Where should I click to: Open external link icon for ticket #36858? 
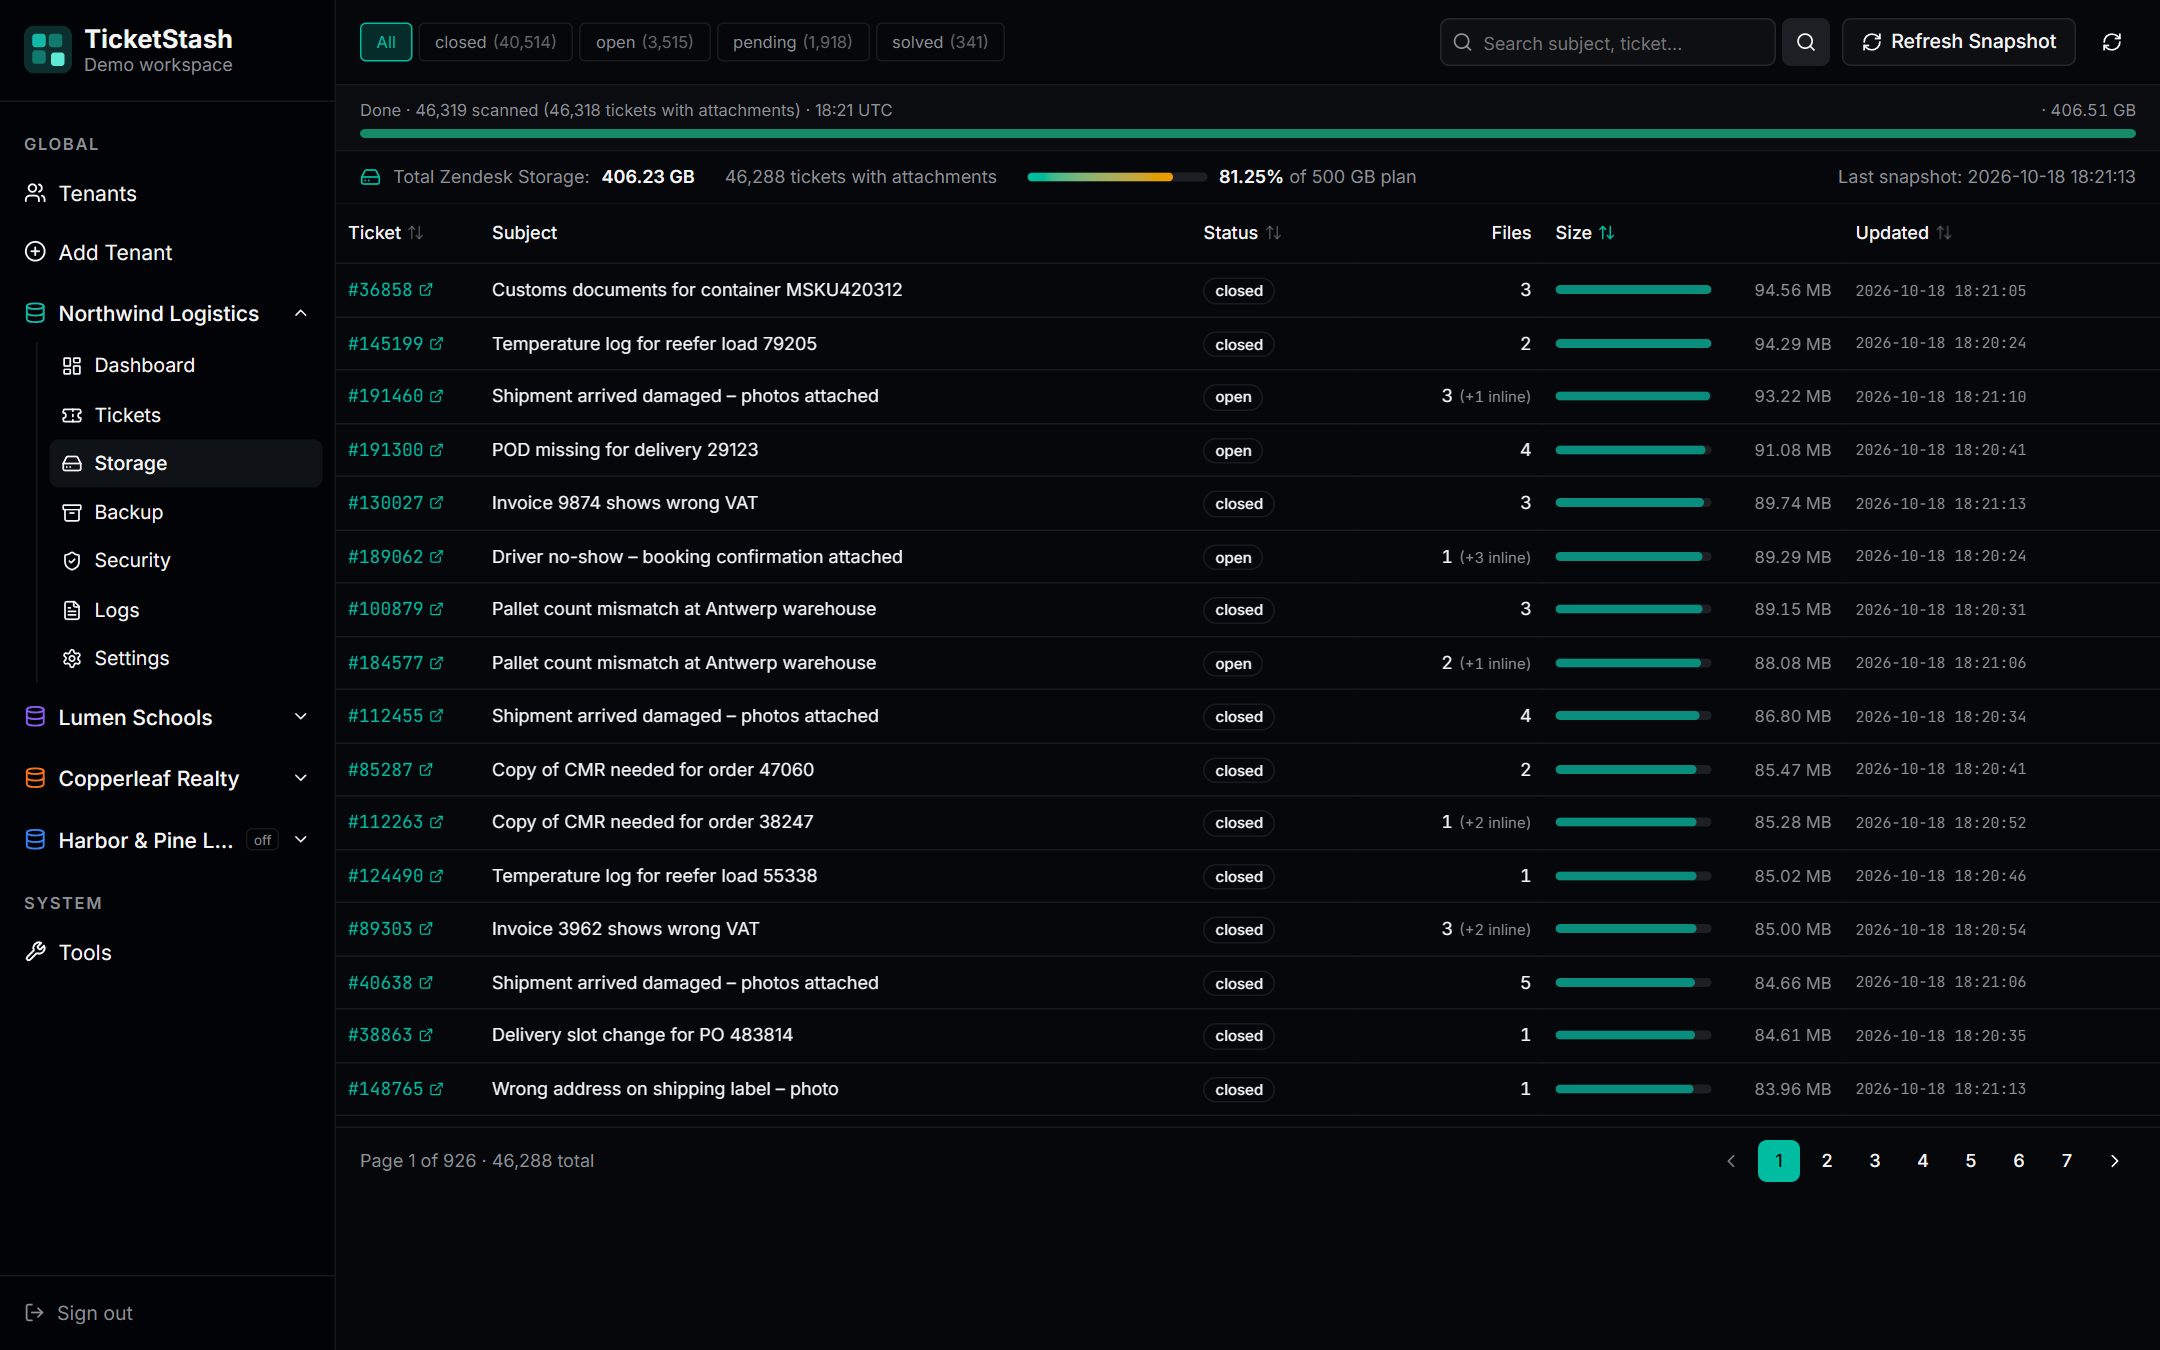pyautogui.click(x=426, y=290)
